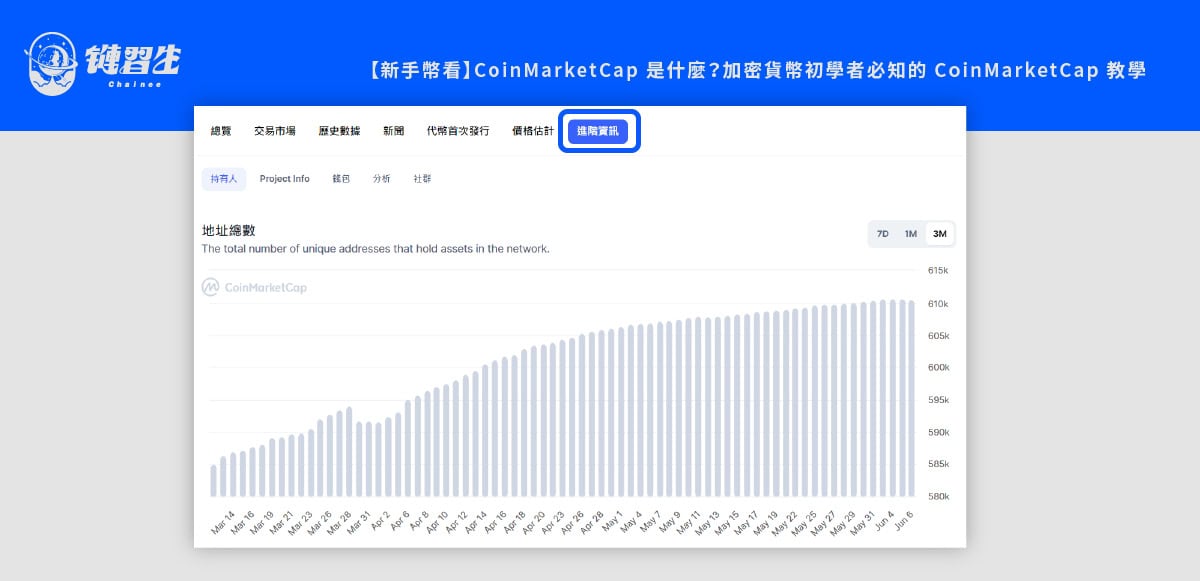Select the 3M chart range
Viewport: 1200px width, 581px height.
pos(939,234)
